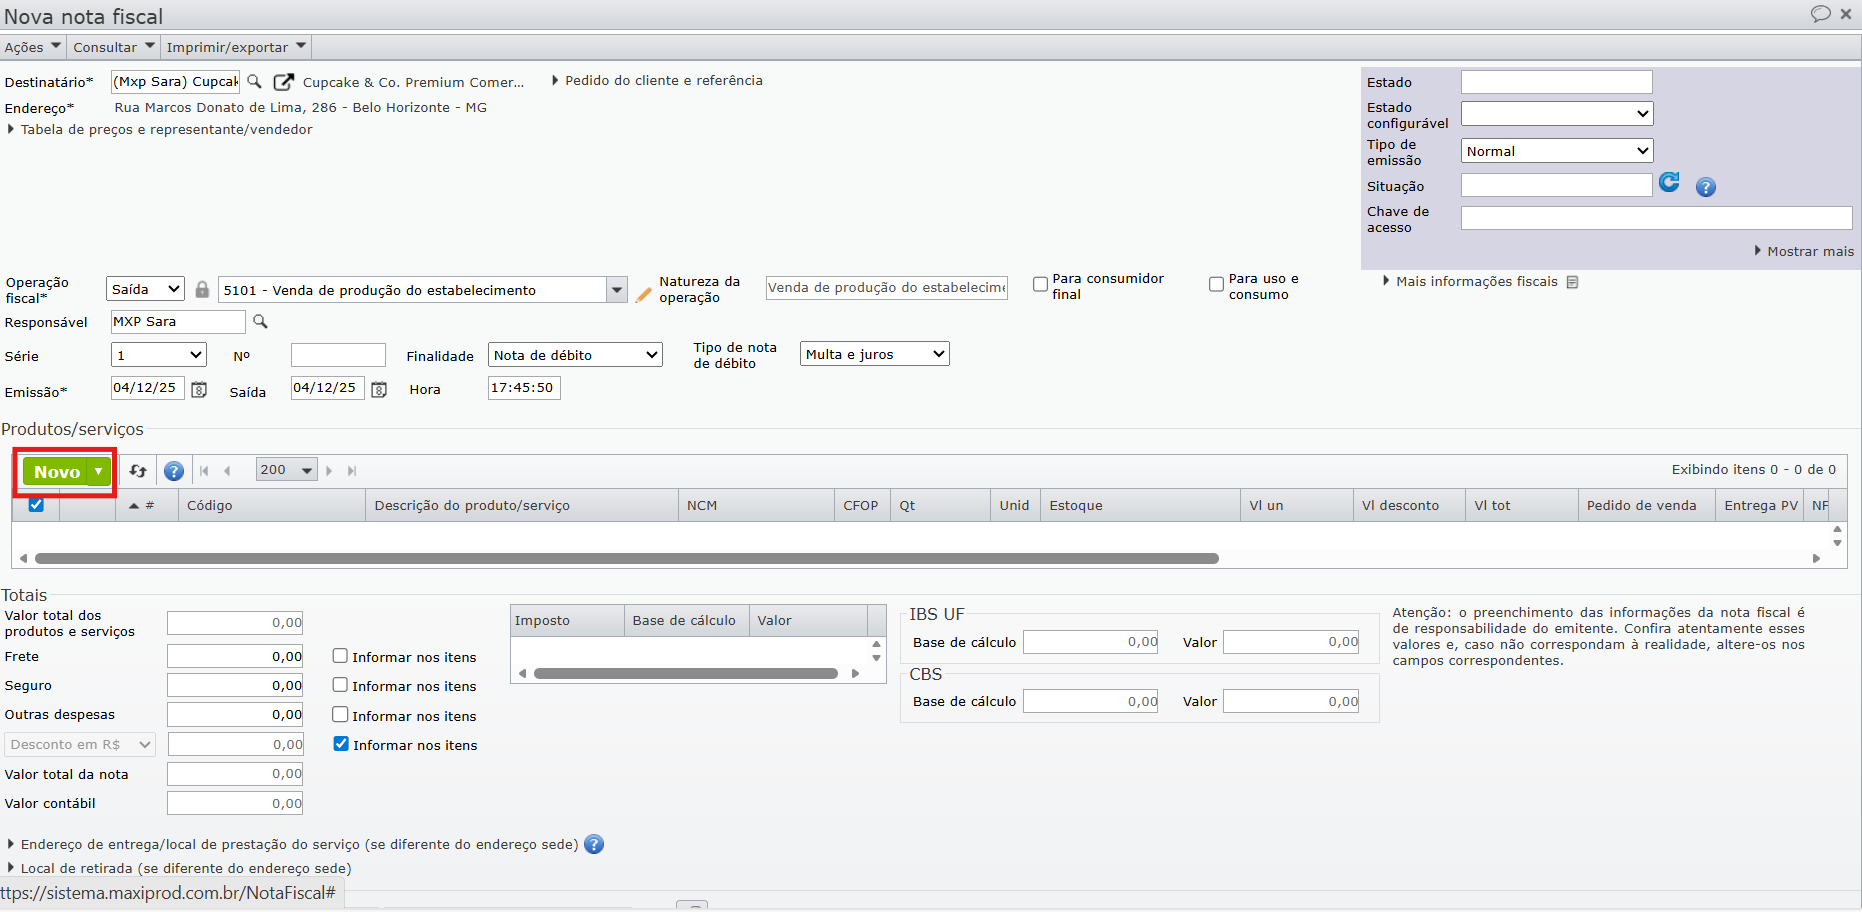The width and height of the screenshot is (1862, 912).
Task: Open the Tipo de emissão dropdown
Action: coord(1557,151)
